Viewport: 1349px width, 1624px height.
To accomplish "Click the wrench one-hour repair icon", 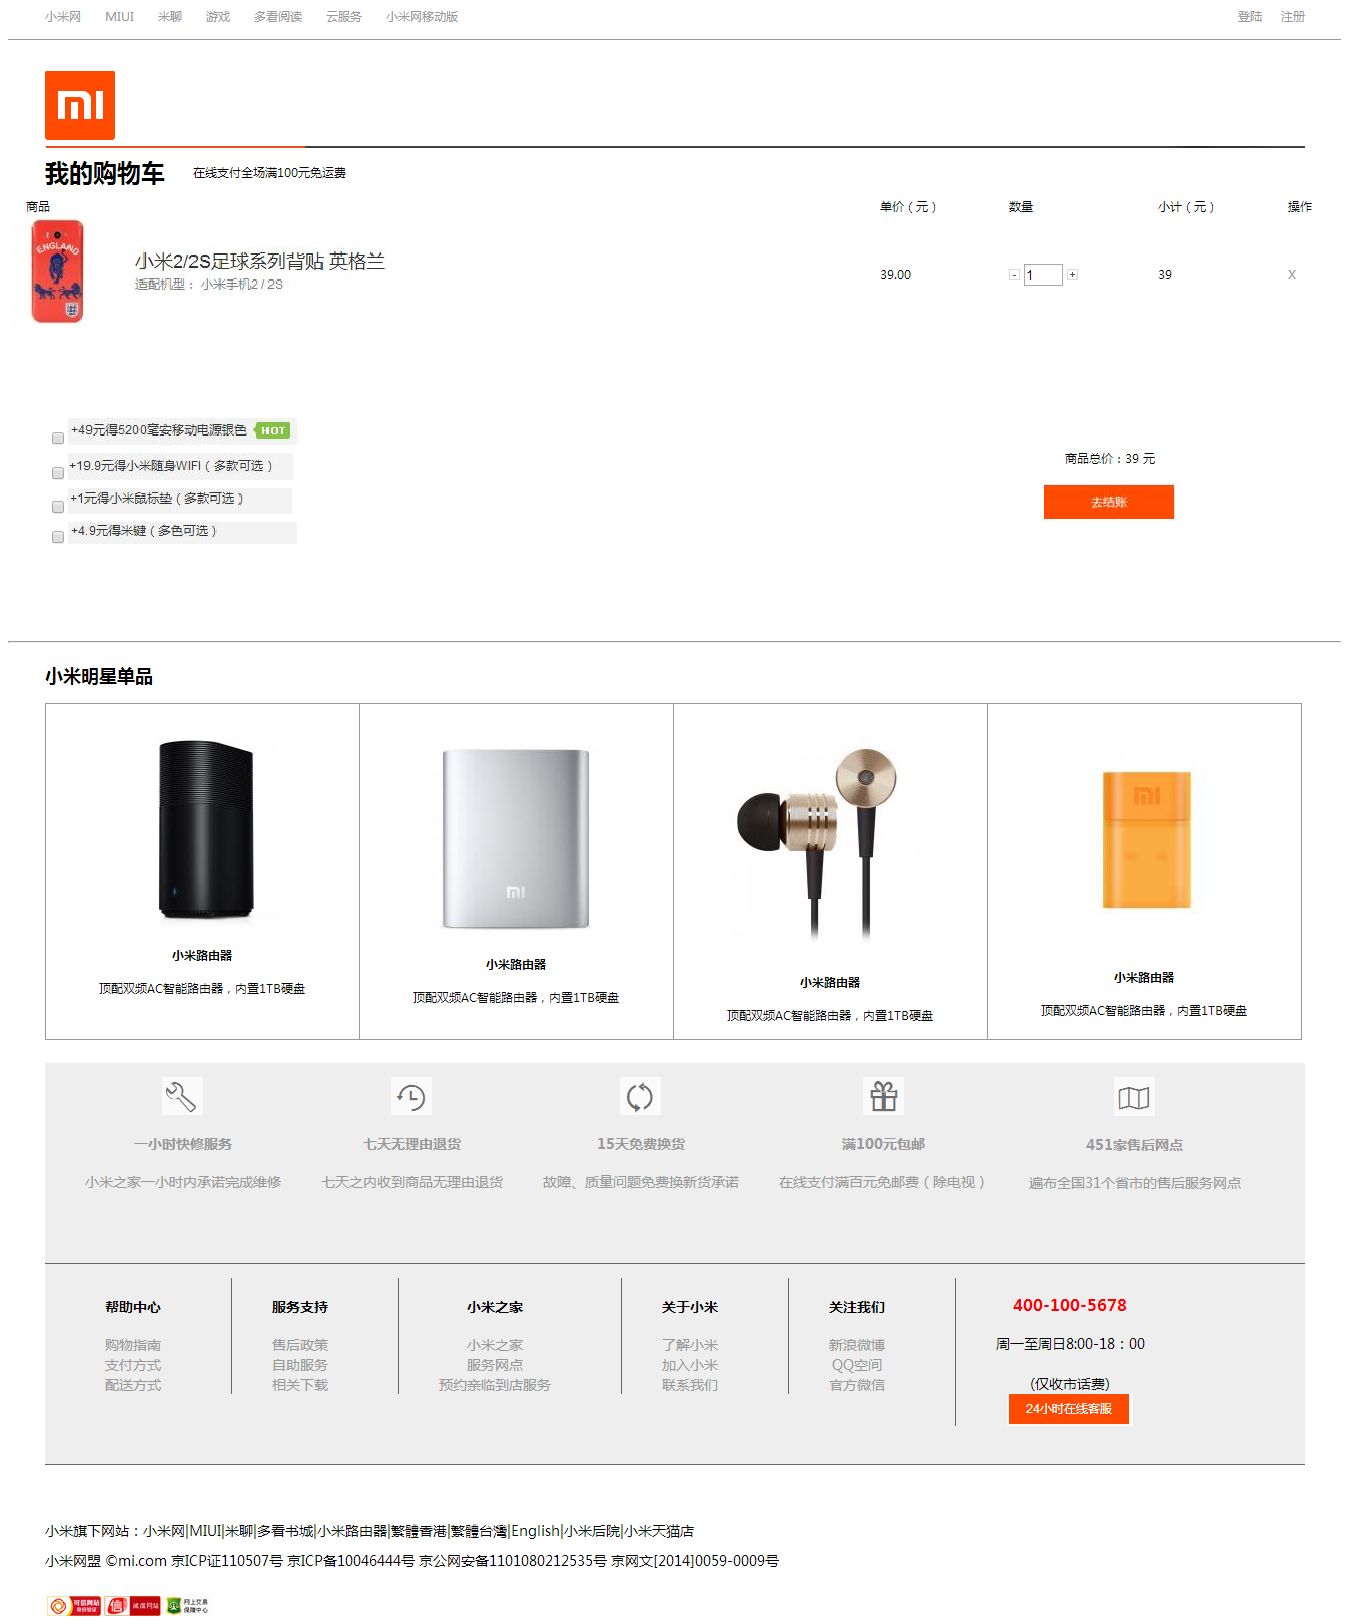I will click(182, 1096).
